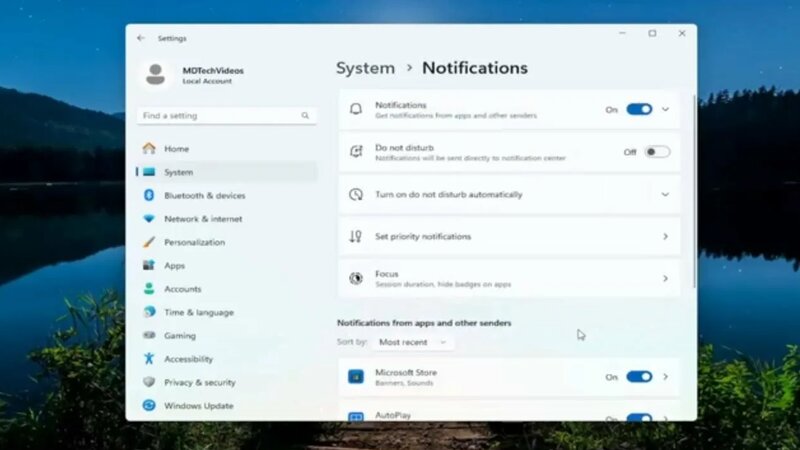This screenshot has width=800, height=450.
Task: Click the Windows Update sync icon
Action: pyautogui.click(x=149, y=405)
